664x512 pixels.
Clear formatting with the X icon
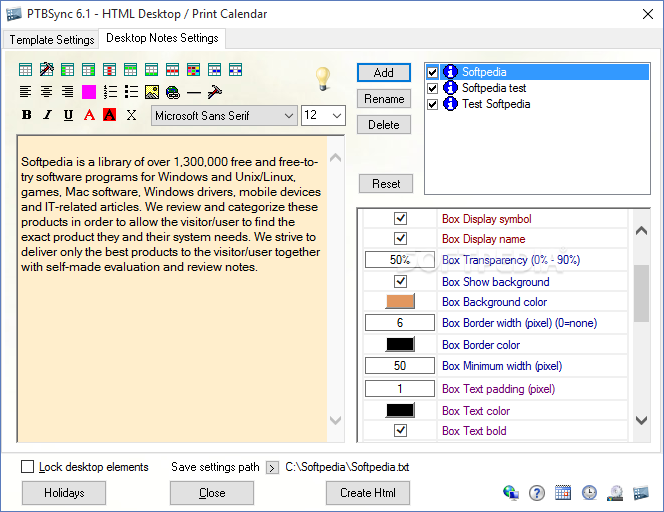coord(131,115)
